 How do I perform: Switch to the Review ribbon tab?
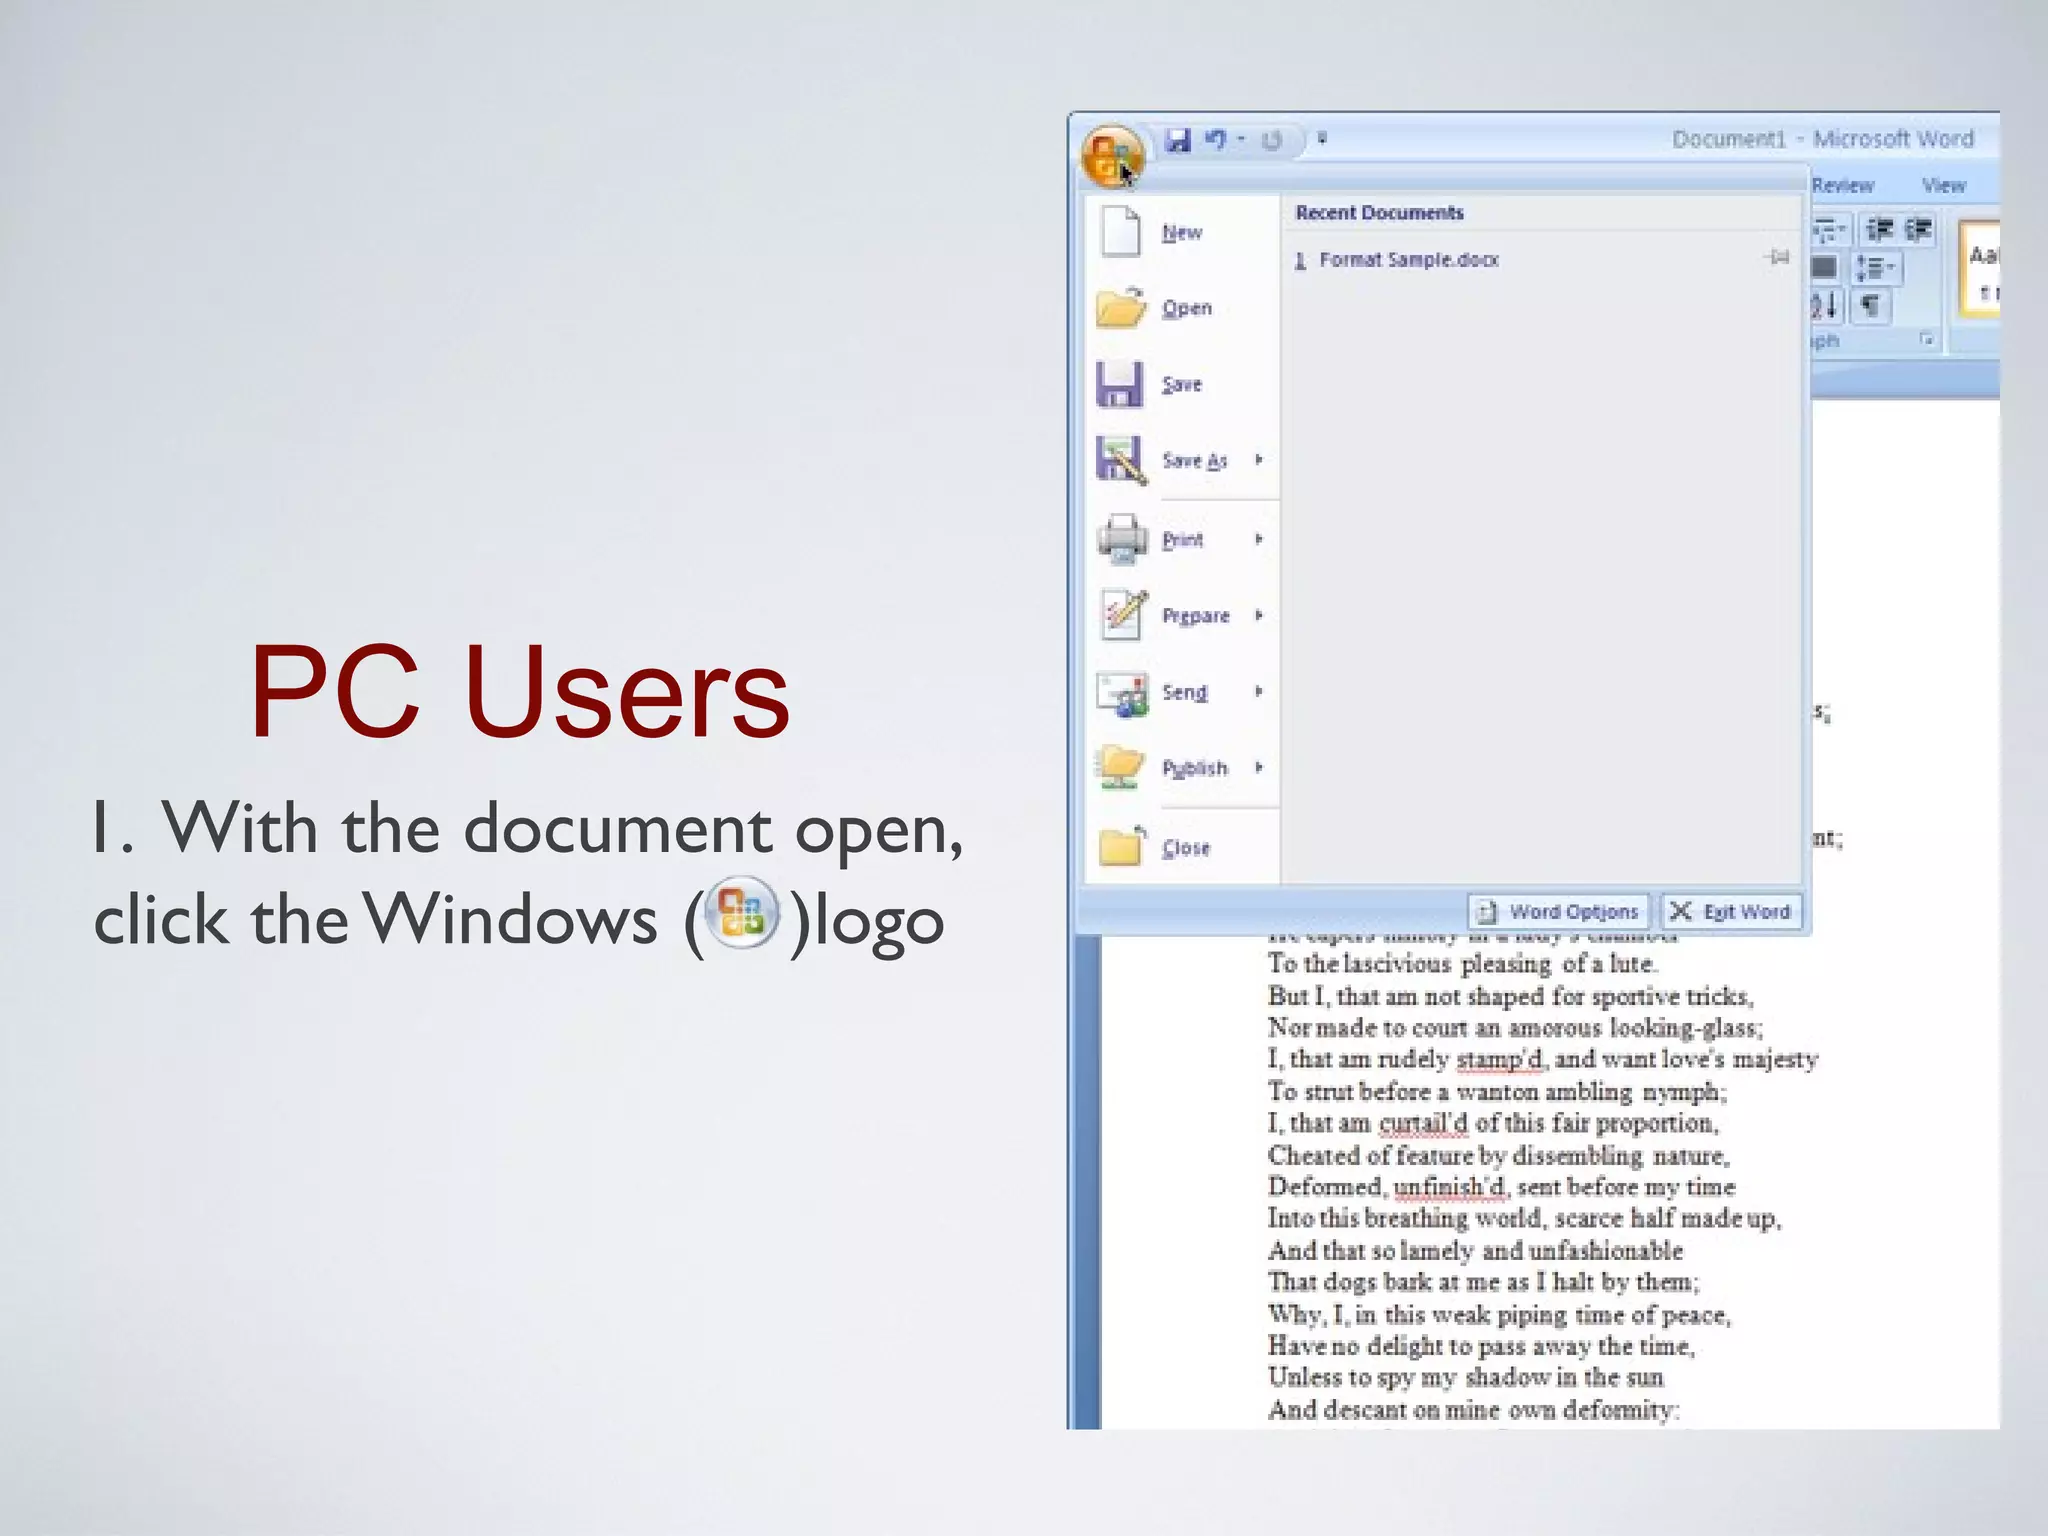click(1842, 185)
